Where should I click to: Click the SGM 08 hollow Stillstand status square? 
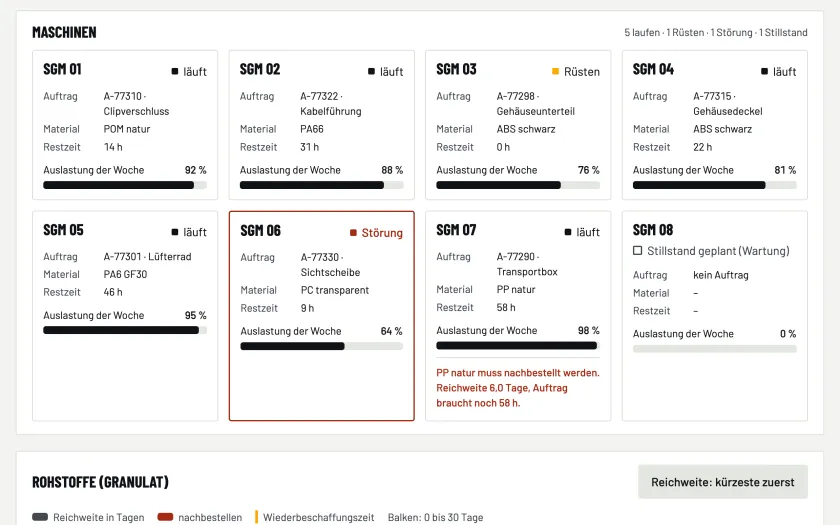point(638,251)
